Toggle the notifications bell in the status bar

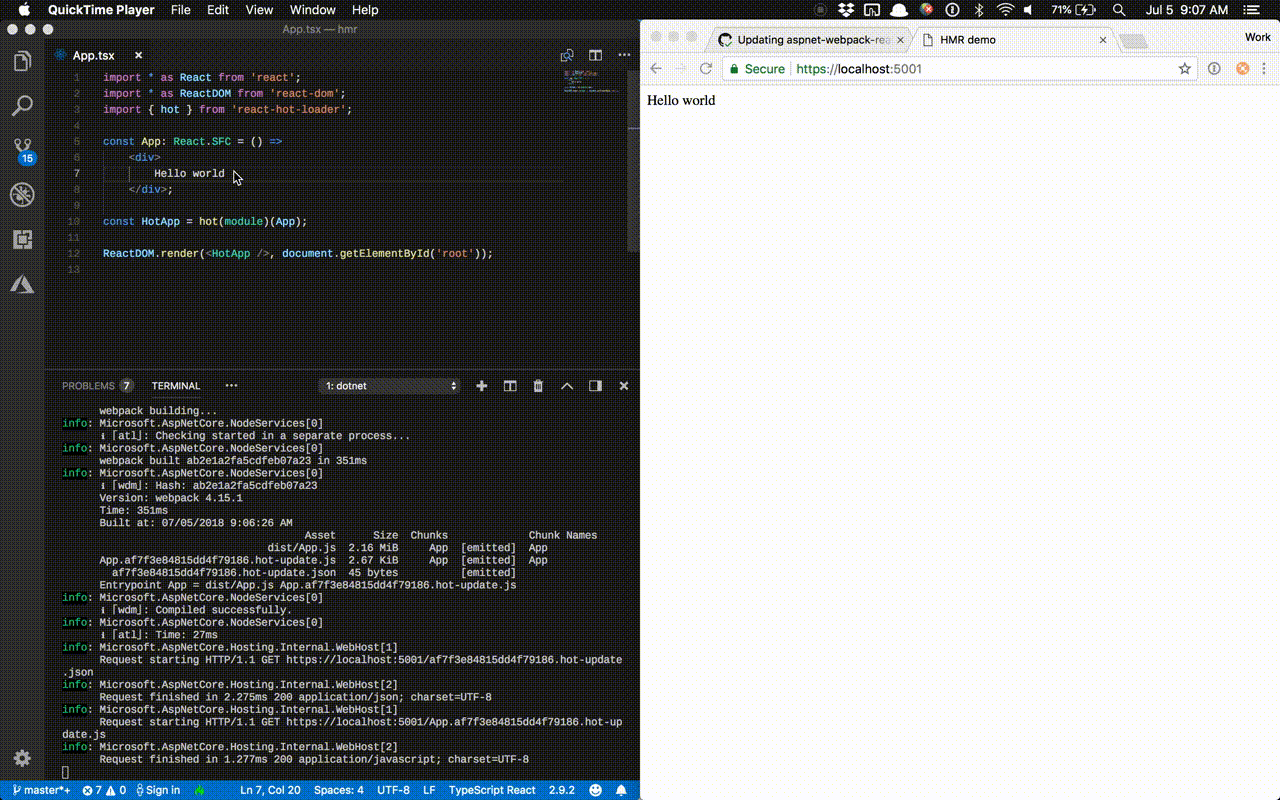click(x=621, y=790)
